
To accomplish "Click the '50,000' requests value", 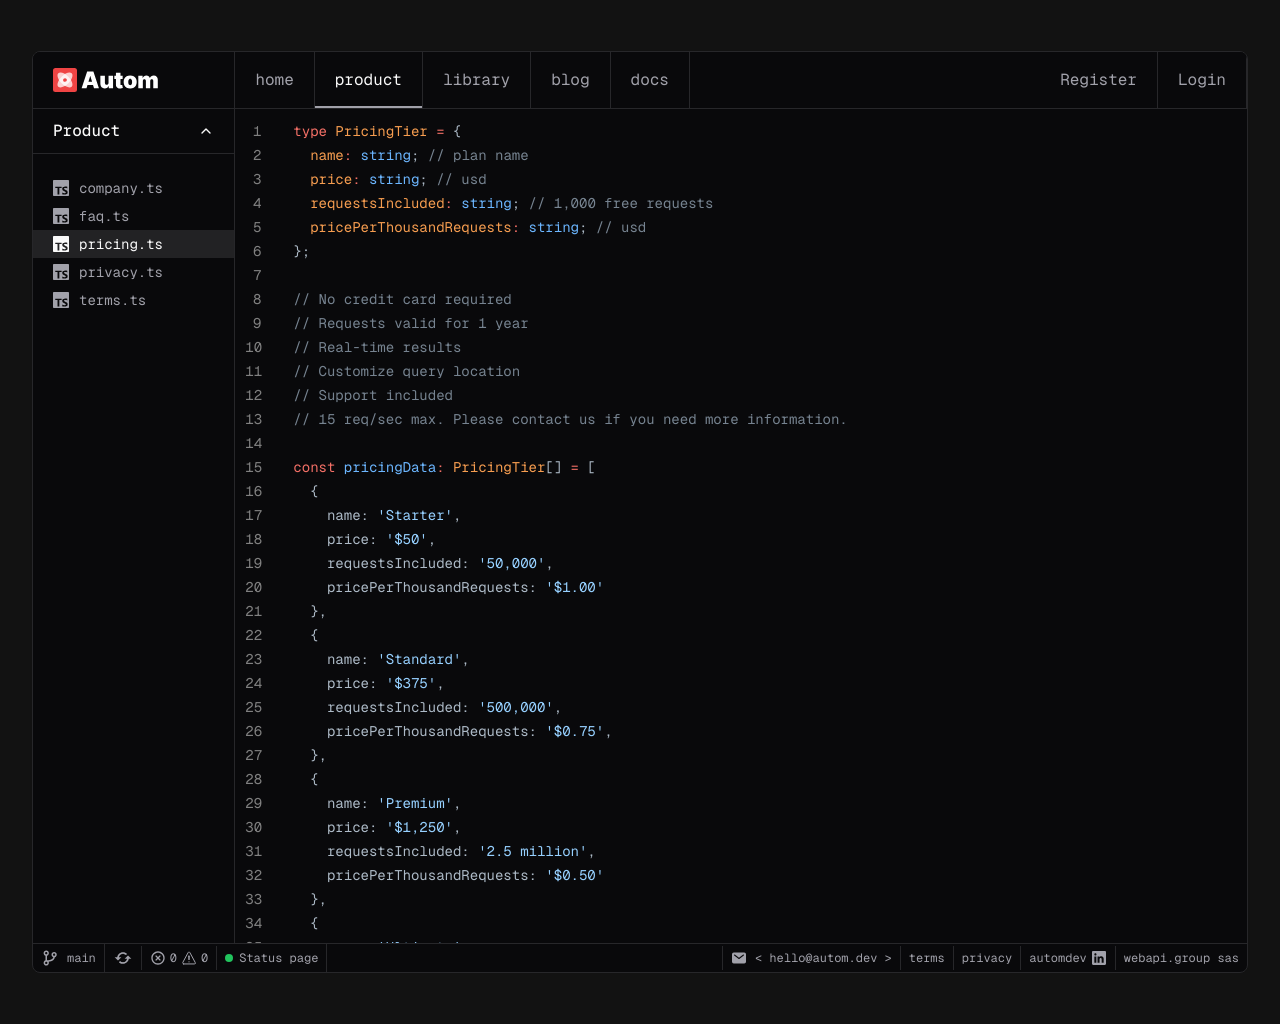I will pos(512,563).
